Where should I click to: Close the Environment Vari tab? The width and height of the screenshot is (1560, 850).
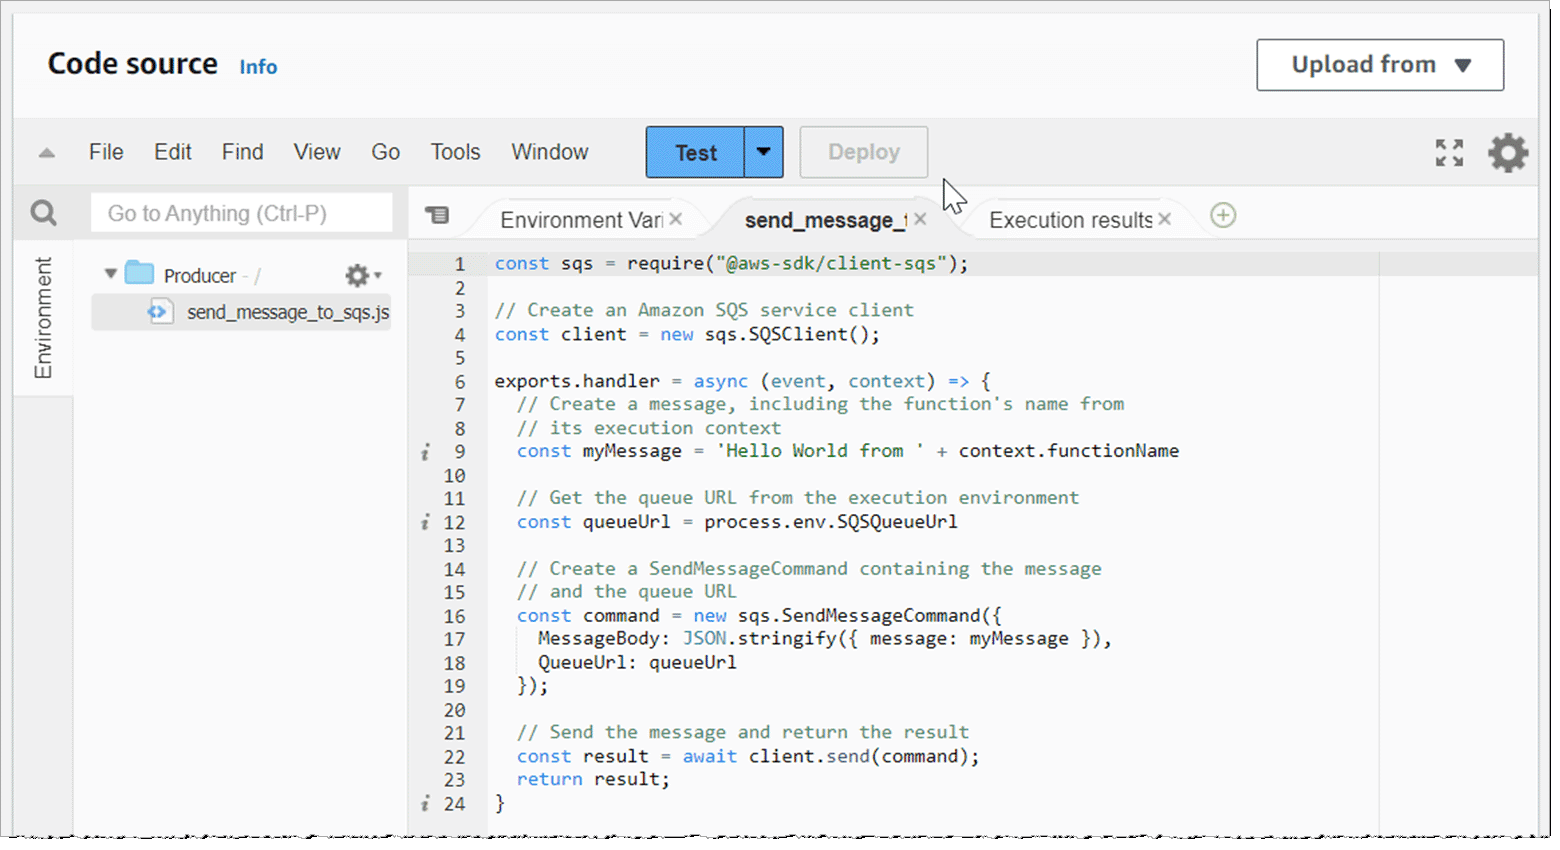tap(676, 219)
